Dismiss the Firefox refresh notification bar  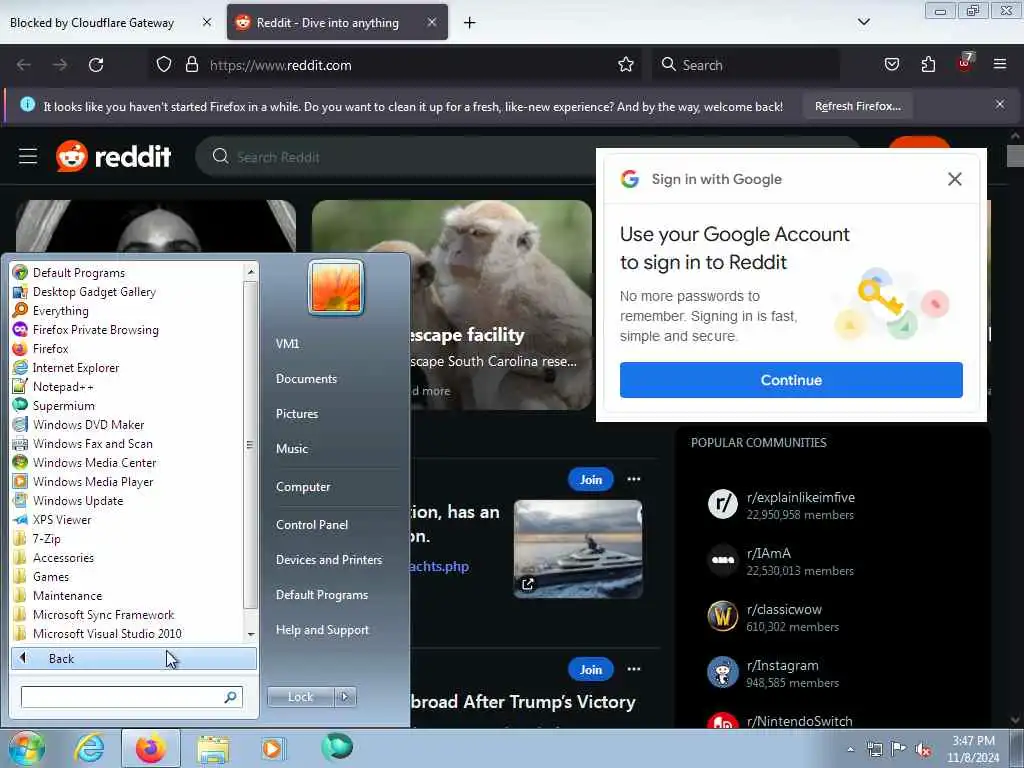pos(1000,104)
